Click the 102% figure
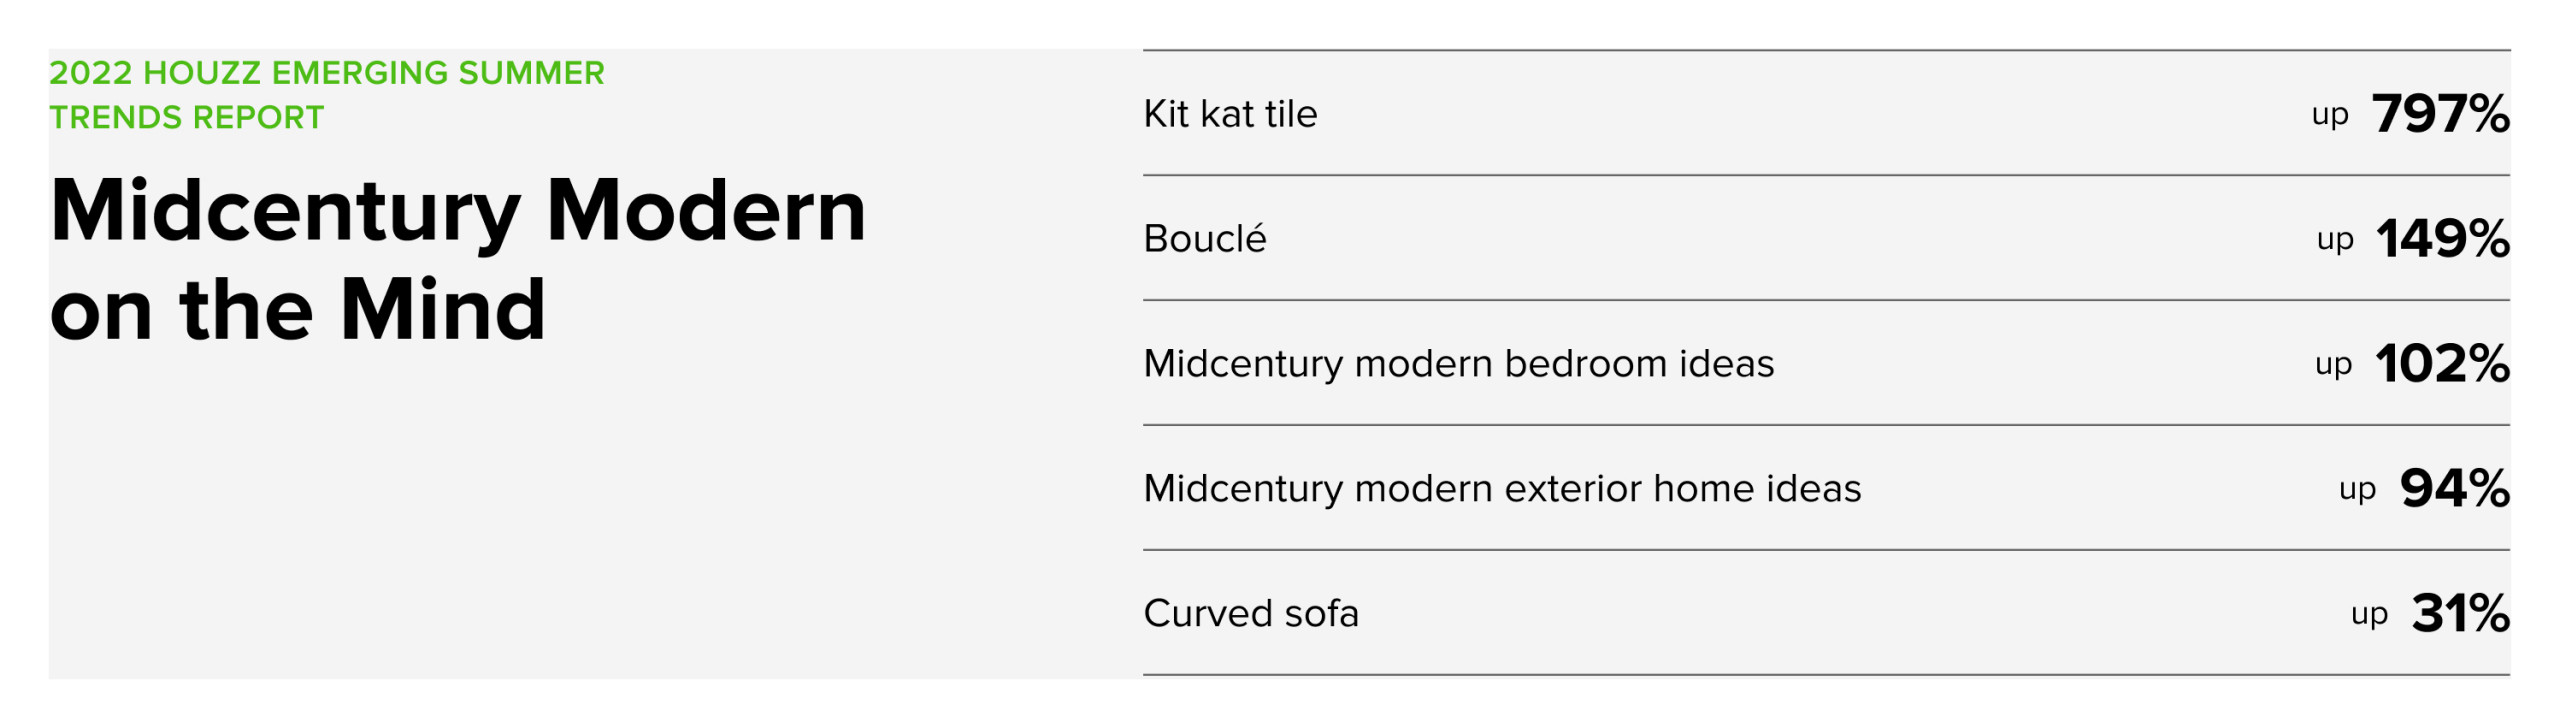The height and width of the screenshot is (728, 2560). 2443,364
